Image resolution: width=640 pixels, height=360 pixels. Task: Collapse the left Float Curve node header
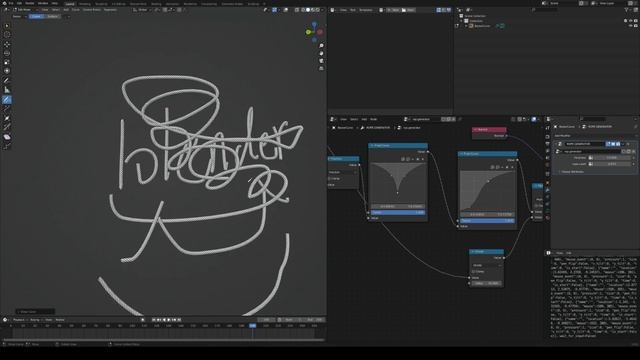(372, 146)
